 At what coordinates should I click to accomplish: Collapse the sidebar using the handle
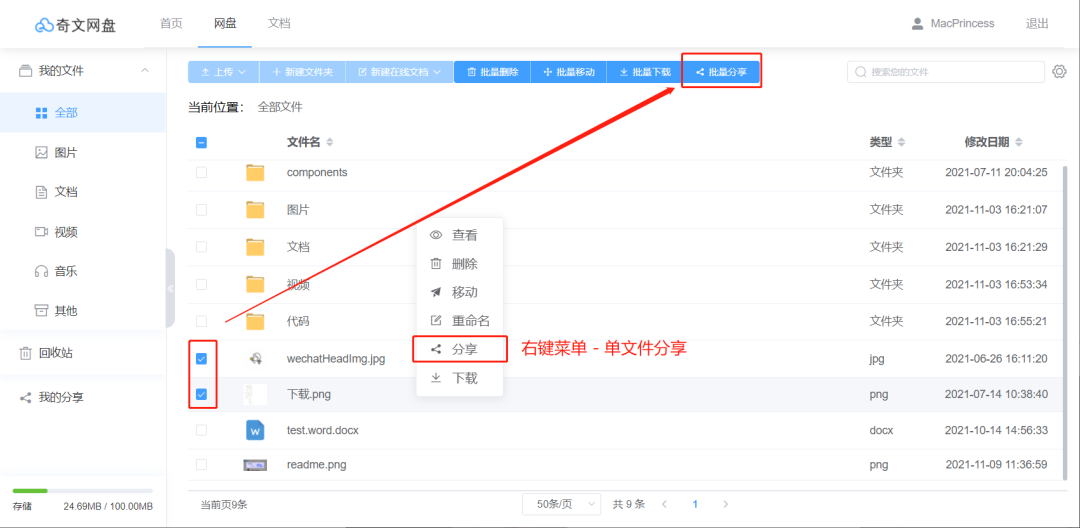[x=170, y=288]
